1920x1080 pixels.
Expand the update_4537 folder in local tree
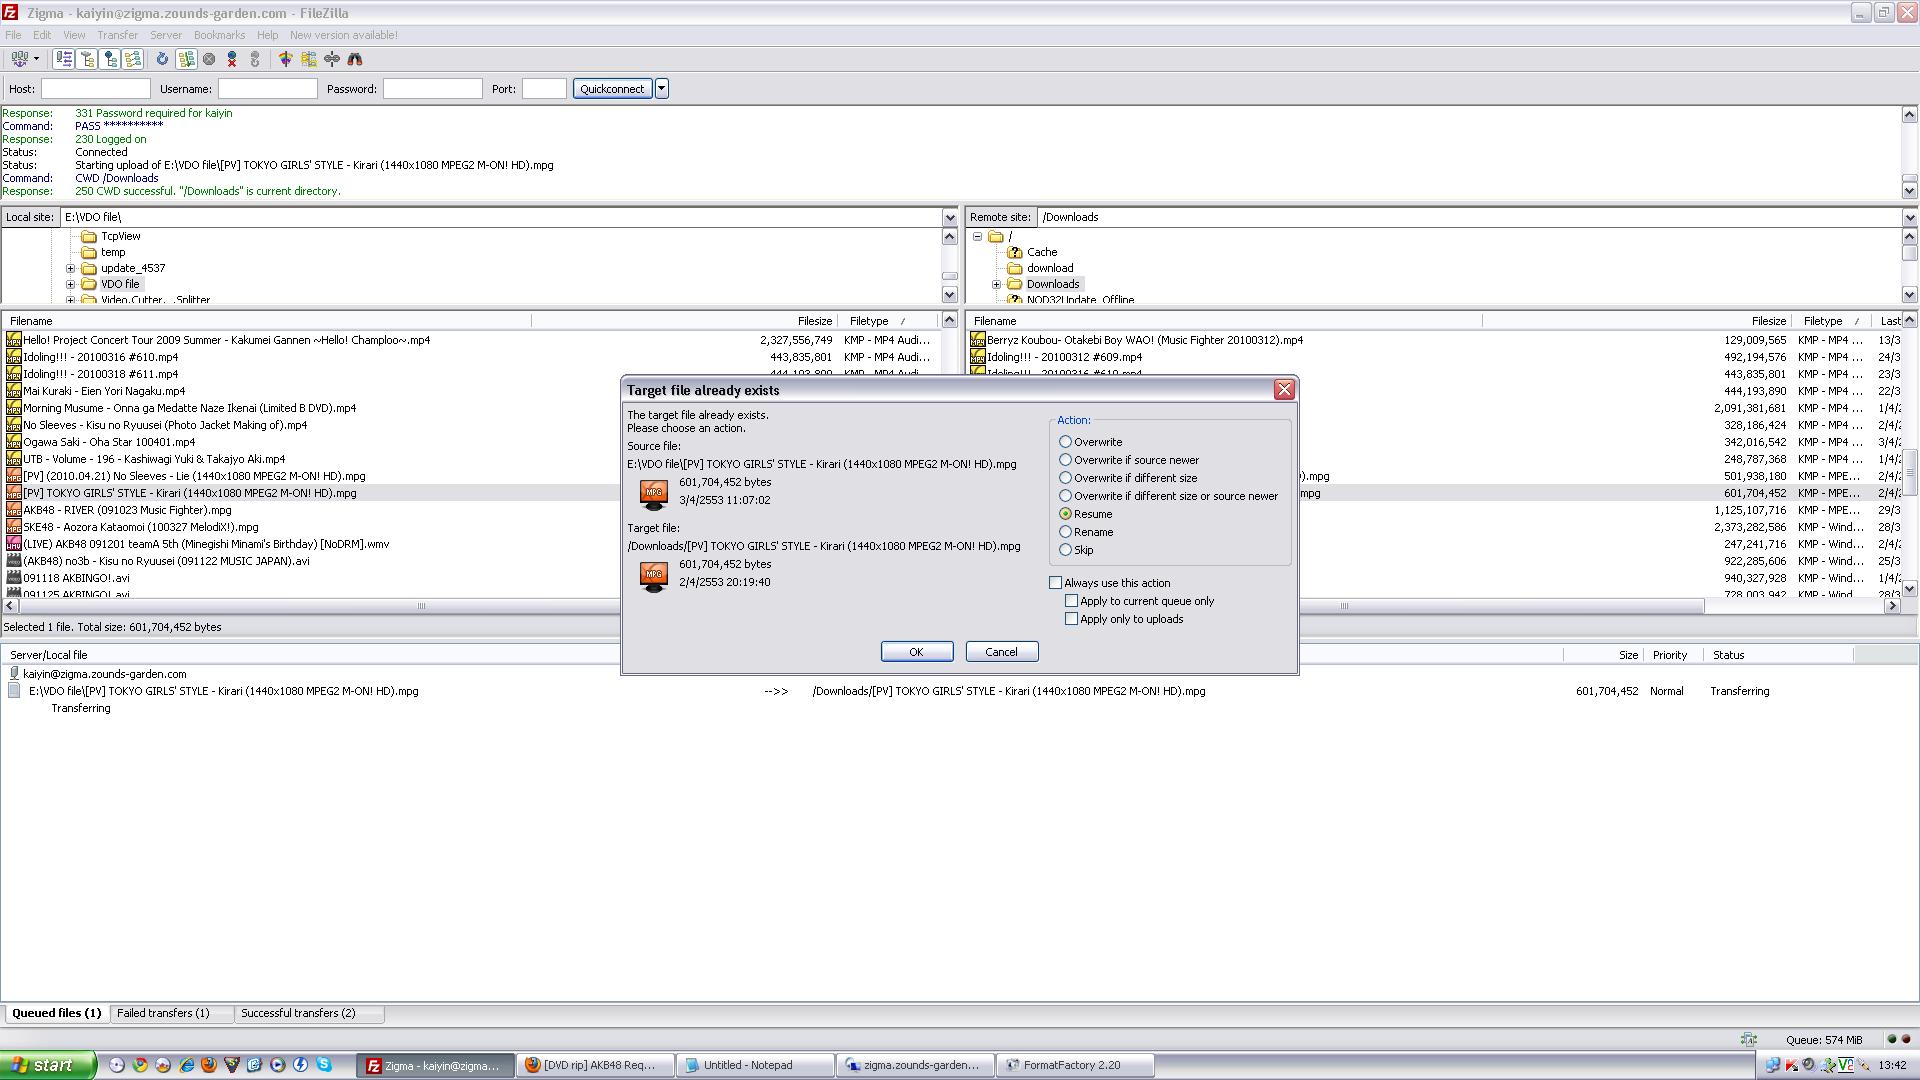click(71, 269)
